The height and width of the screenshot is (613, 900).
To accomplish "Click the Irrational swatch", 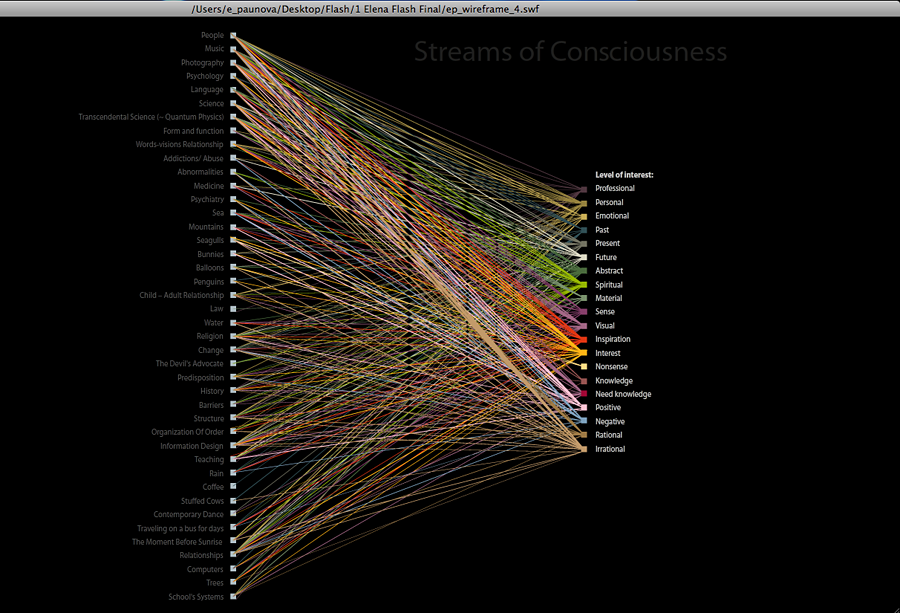I will [584, 449].
